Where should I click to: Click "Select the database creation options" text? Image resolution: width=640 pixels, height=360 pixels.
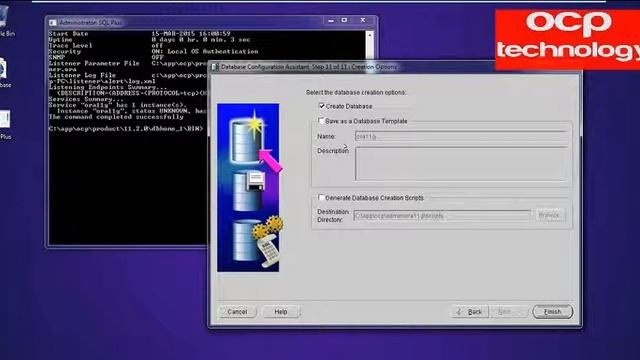click(356, 93)
